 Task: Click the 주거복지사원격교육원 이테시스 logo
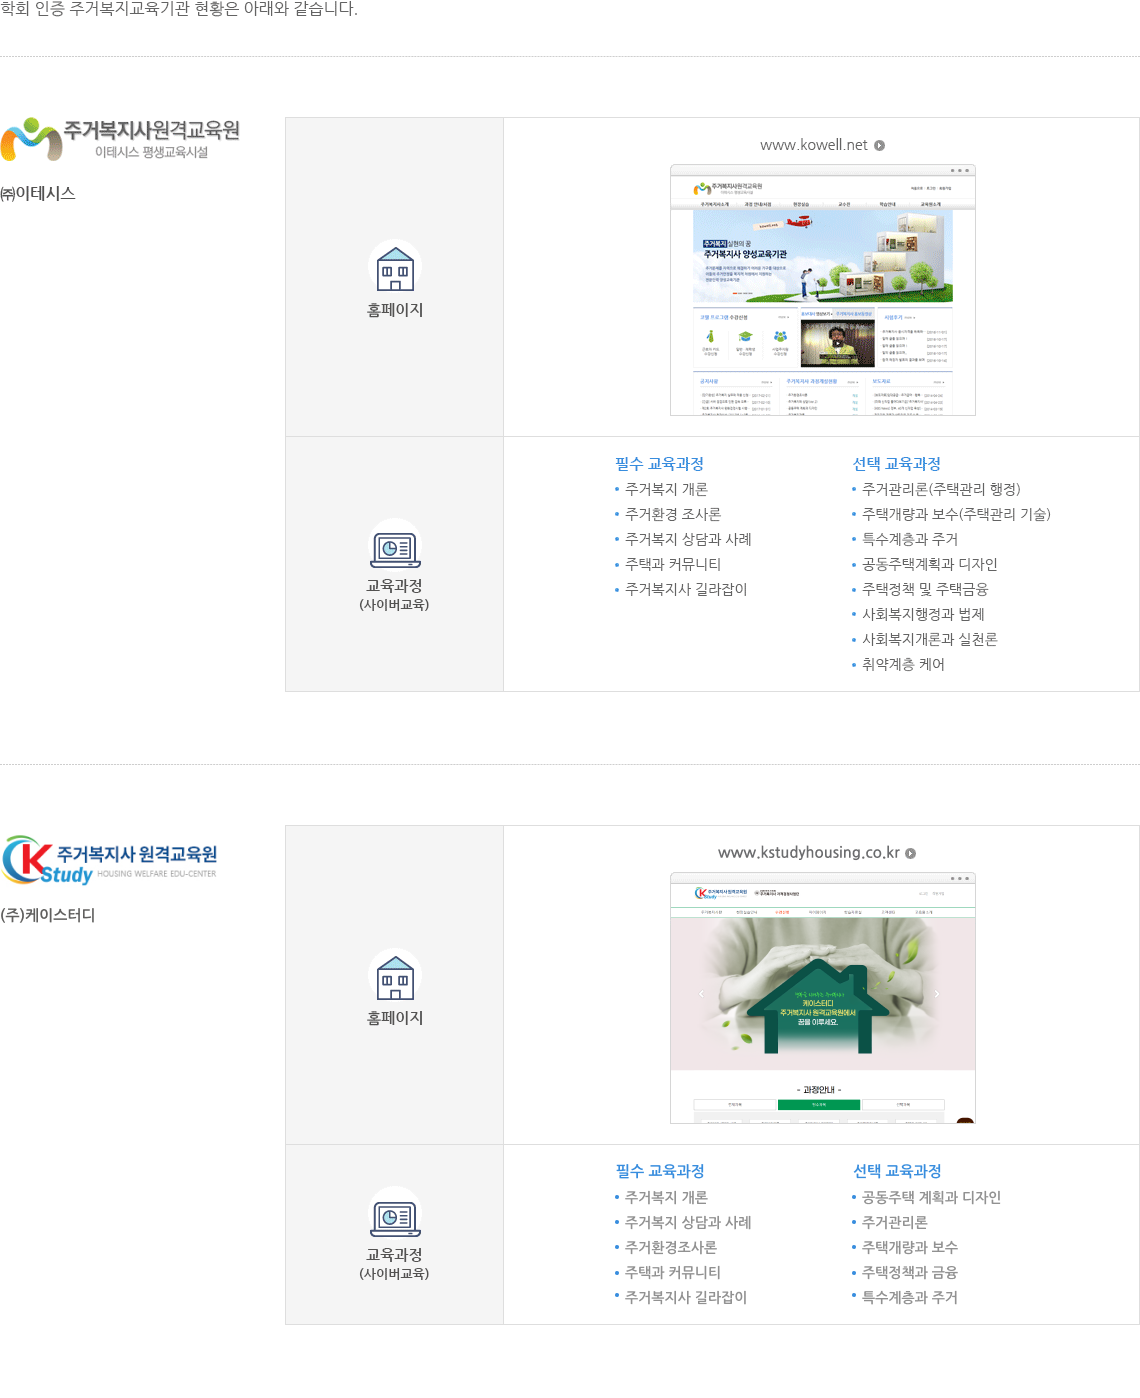(x=120, y=140)
